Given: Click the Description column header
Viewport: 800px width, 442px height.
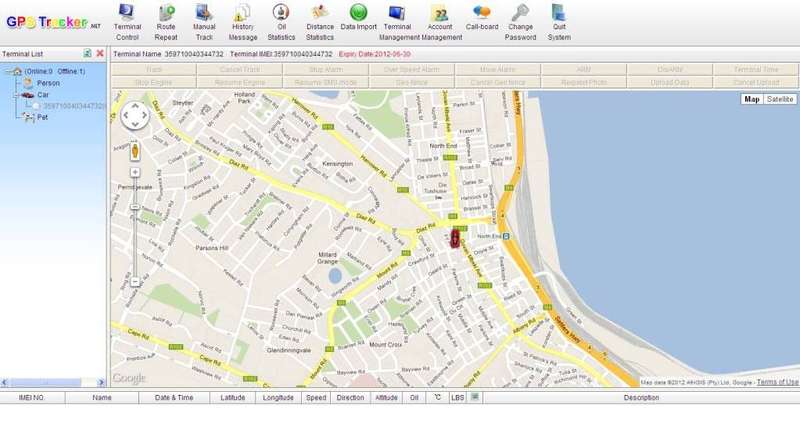Looking at the screenshot, I should coord(641,398).
